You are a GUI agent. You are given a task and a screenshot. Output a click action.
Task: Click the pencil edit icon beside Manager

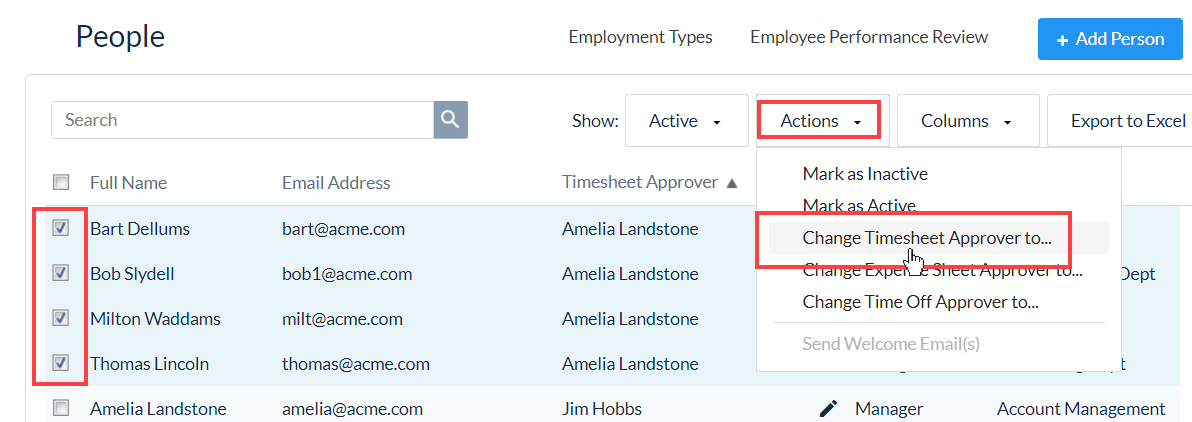pyautogui.click(x=829, y=409)
